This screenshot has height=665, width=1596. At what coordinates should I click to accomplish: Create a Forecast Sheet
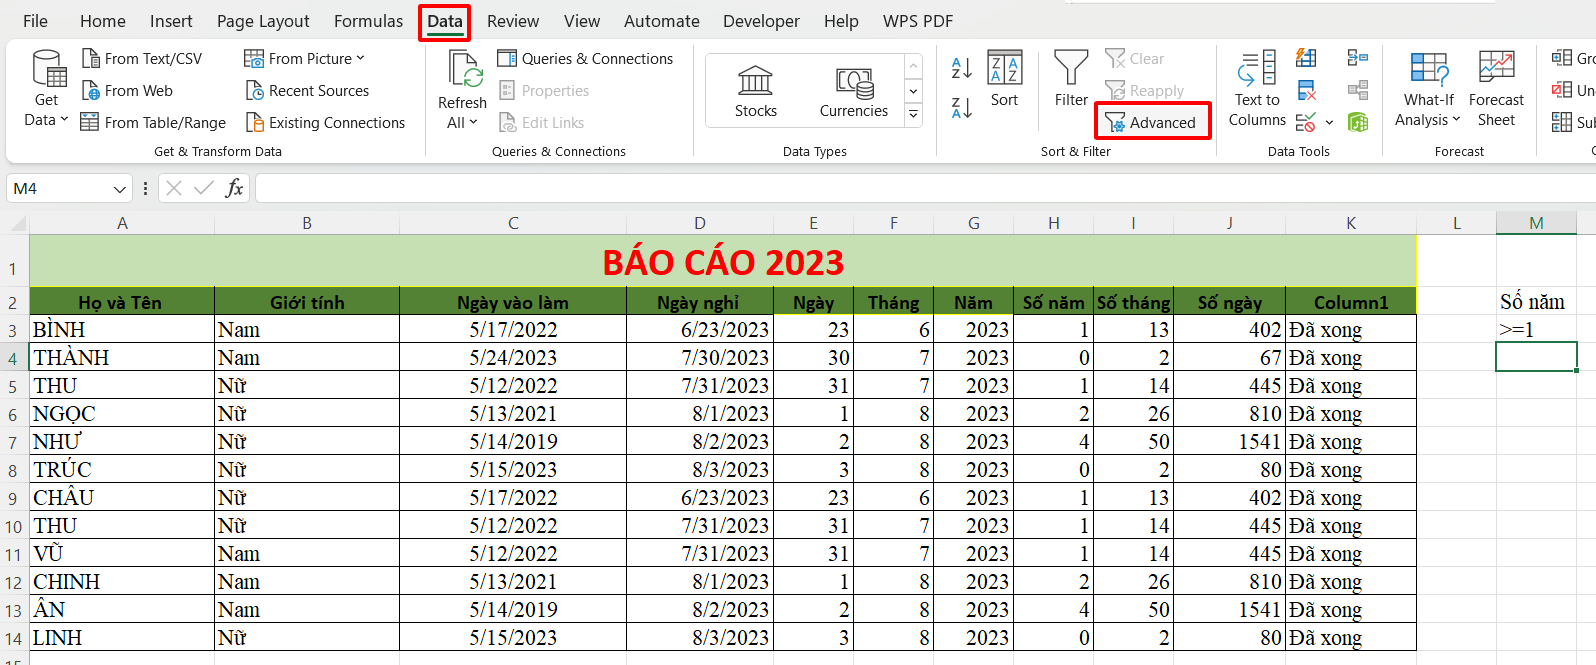click(1496, 90)
